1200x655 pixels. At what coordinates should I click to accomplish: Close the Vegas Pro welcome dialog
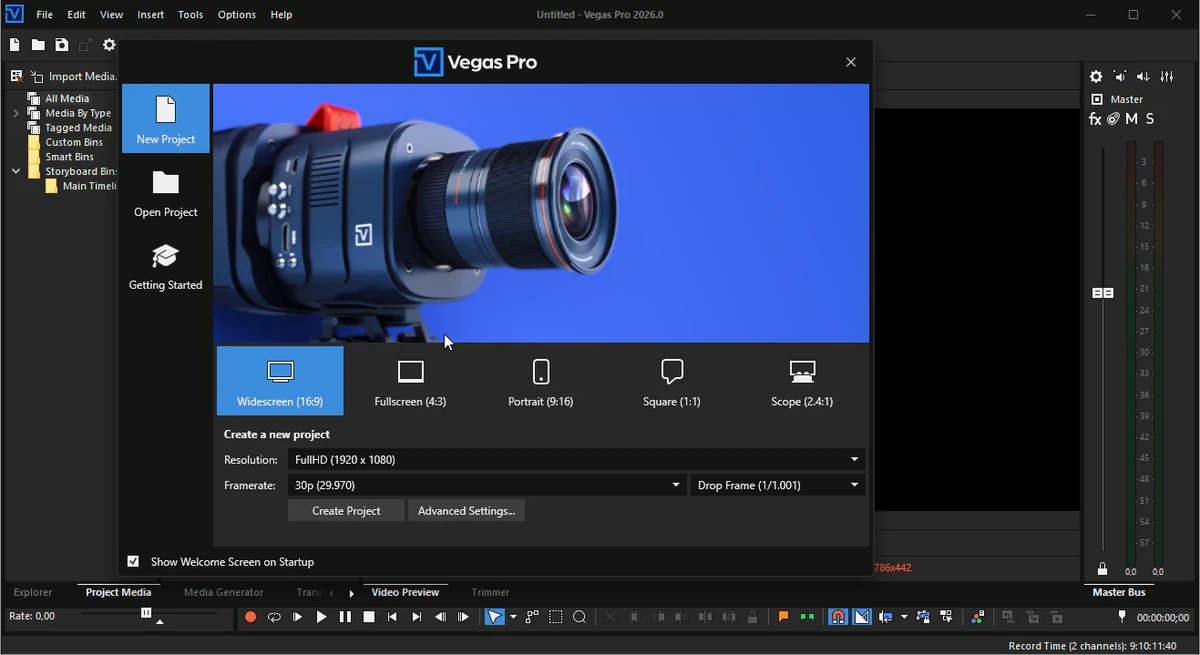coord(851,62)
